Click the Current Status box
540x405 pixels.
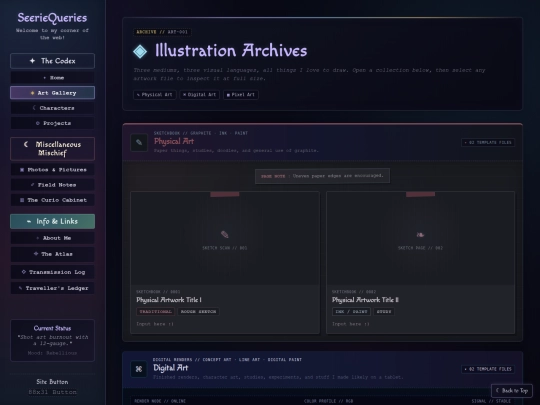pos(52,340)
